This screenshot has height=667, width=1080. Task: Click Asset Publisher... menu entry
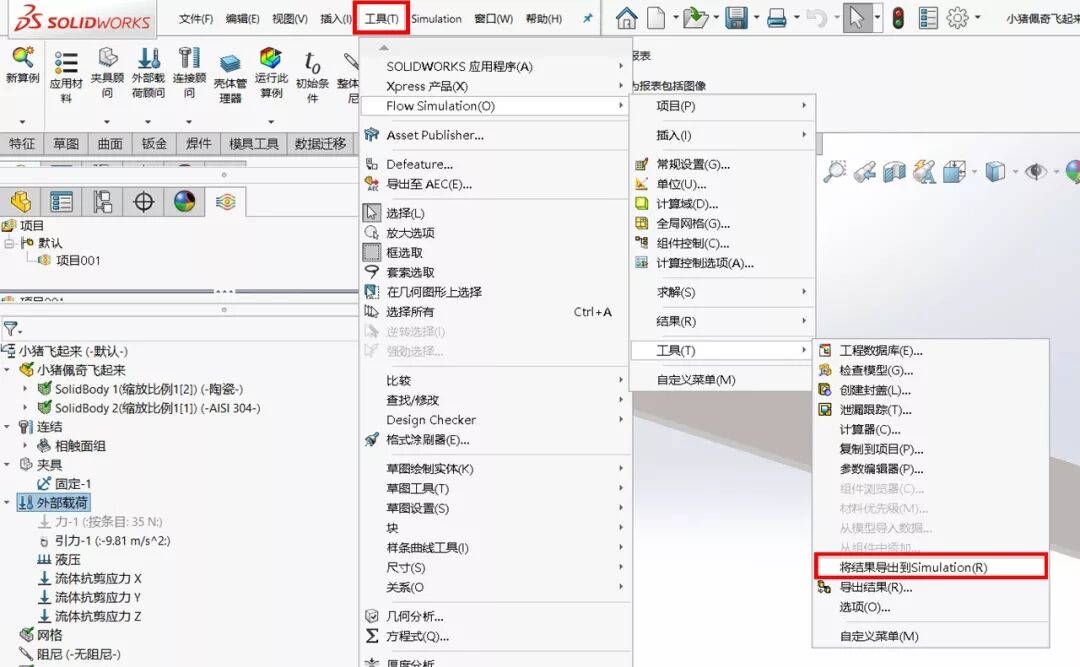pos(495,135)
